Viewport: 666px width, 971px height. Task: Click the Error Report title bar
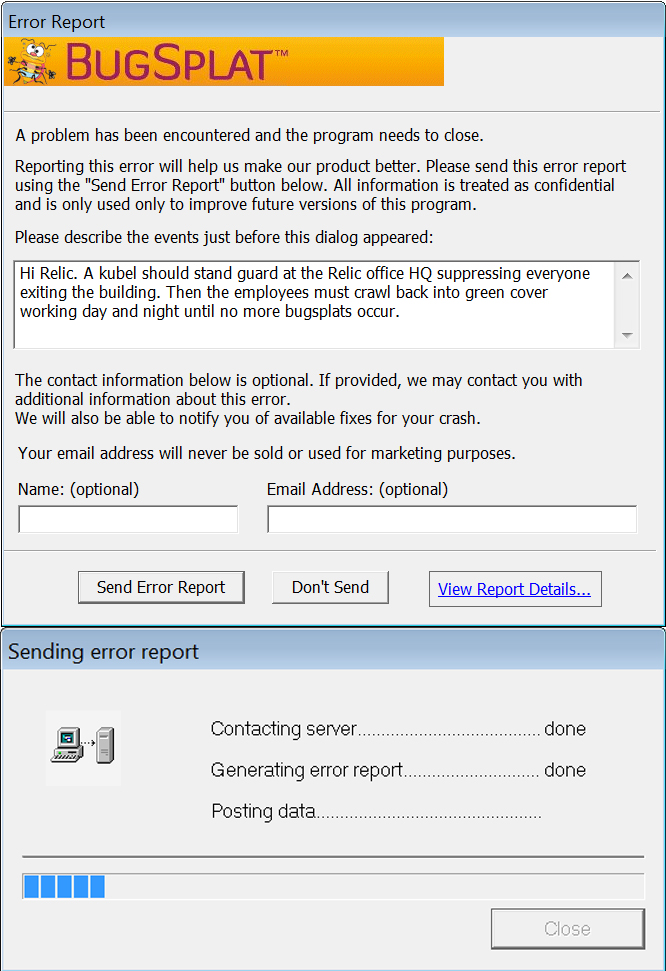[333, 22]
